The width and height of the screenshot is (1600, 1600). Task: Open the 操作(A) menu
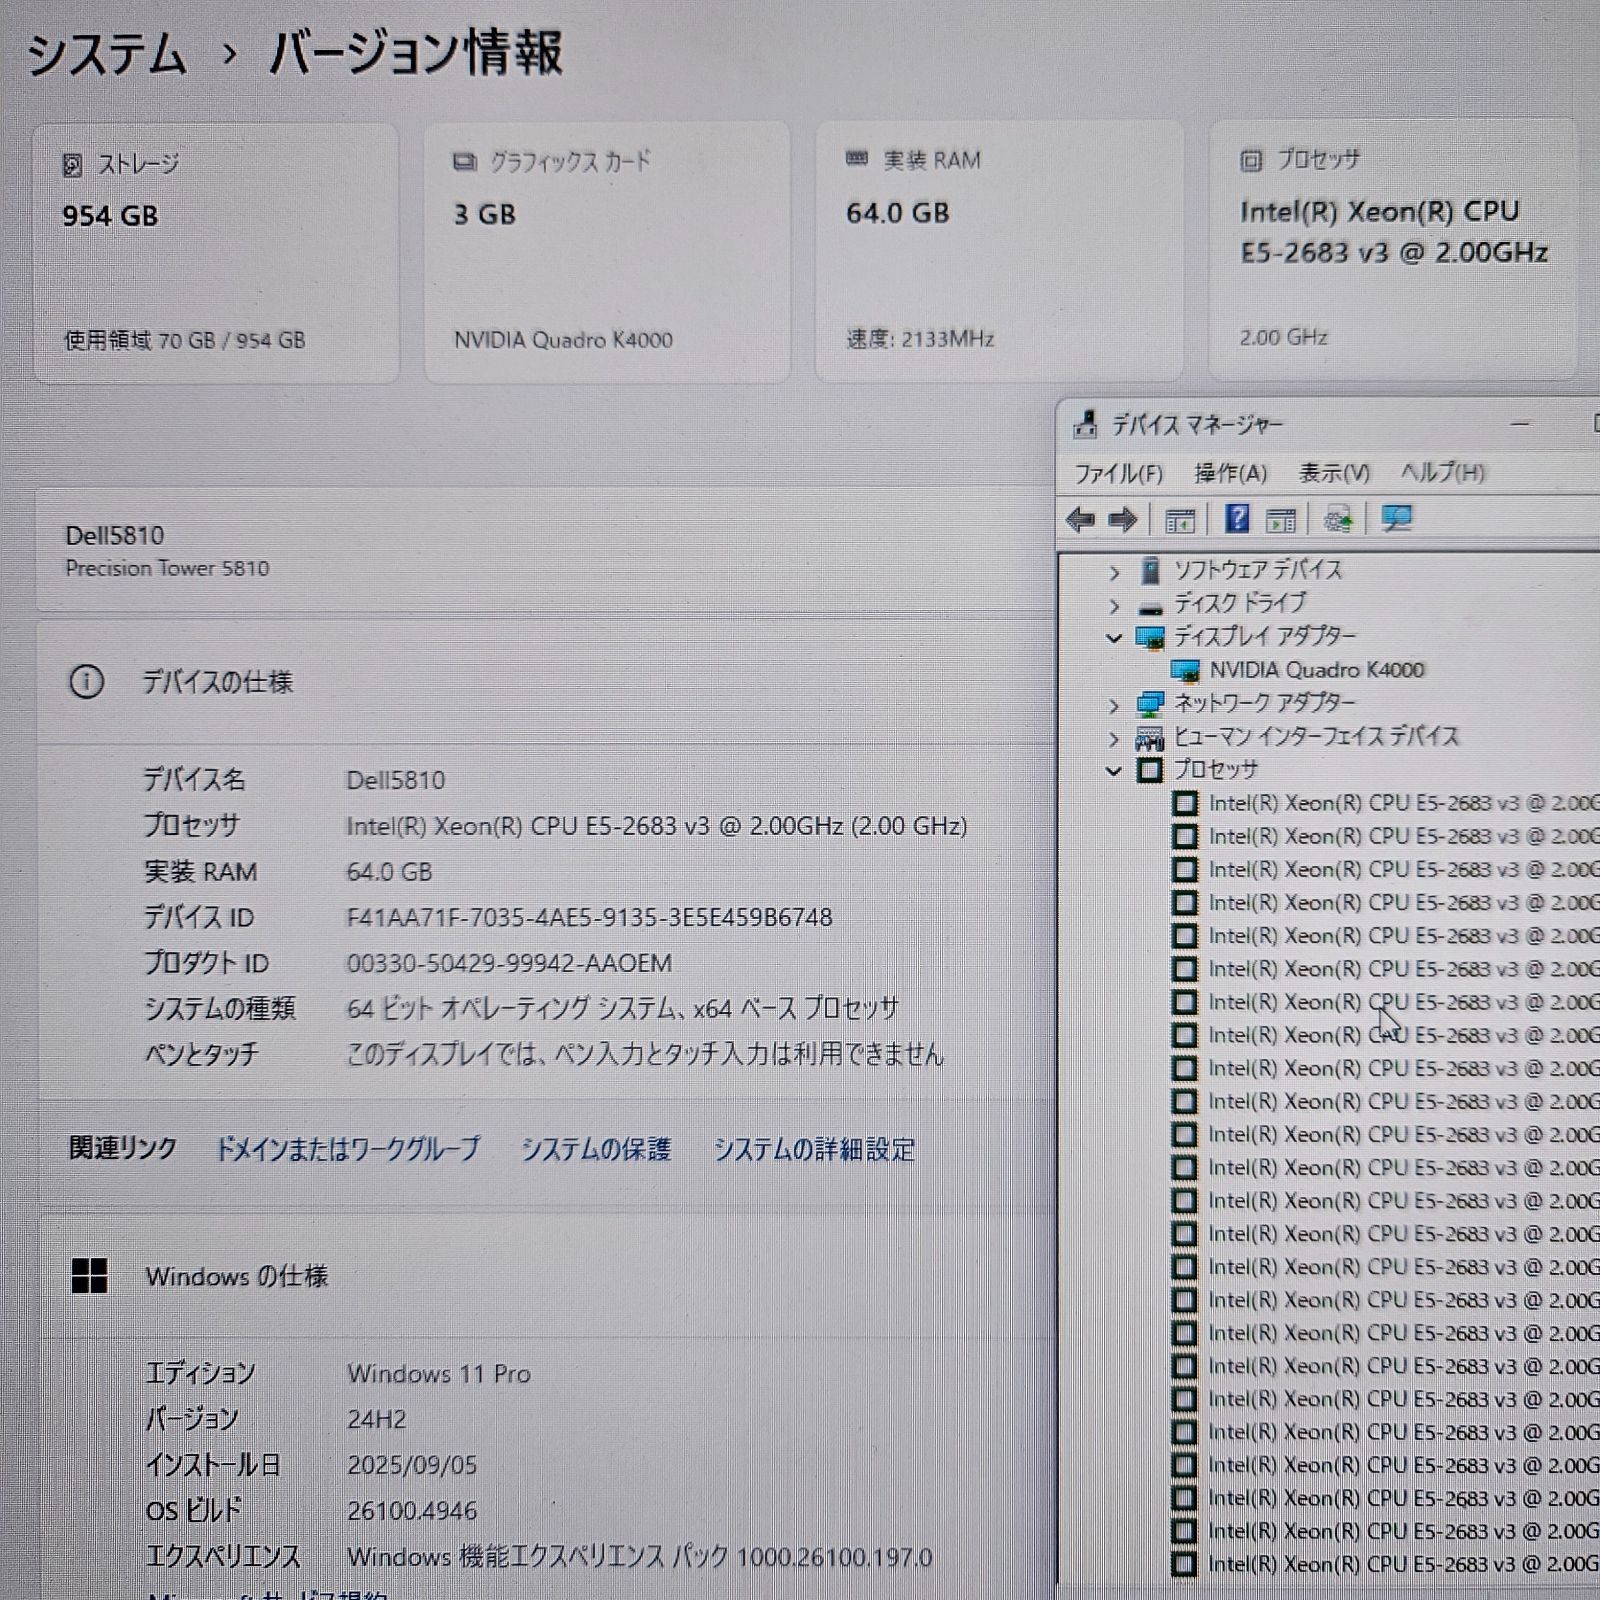tap(1230, 473)
